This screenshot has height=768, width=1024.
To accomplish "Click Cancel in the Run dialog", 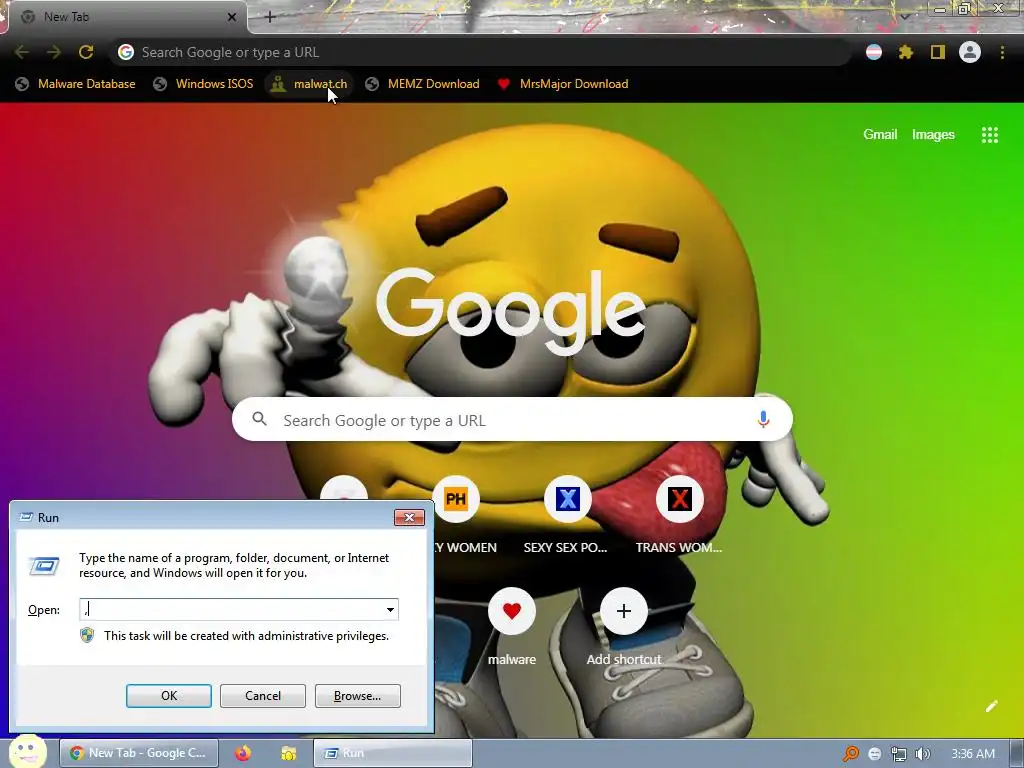I will [263, 696].
